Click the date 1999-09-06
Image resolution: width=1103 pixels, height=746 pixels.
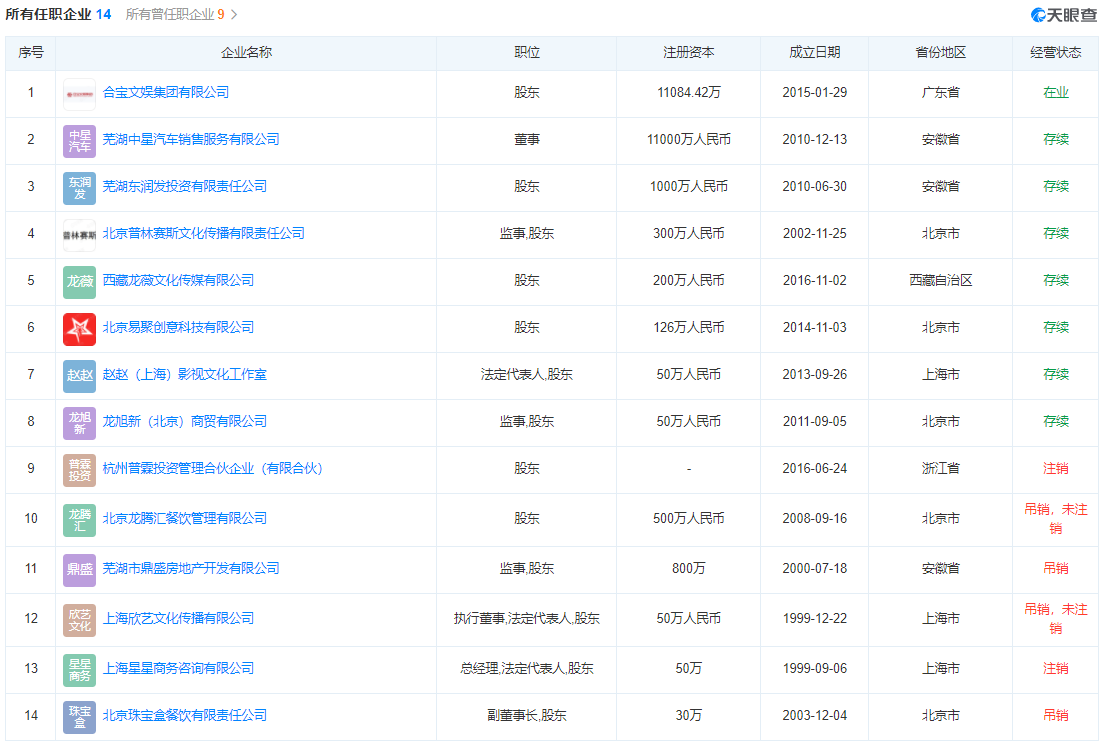[815, 668]
